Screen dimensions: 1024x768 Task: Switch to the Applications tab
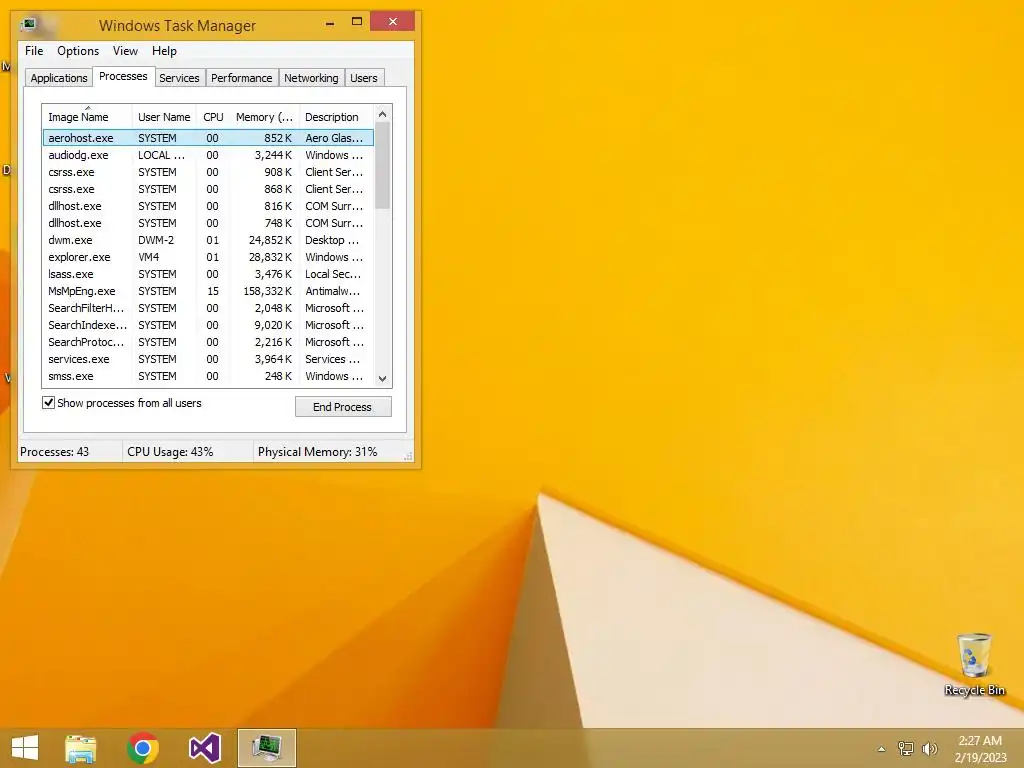click(59, 78)
